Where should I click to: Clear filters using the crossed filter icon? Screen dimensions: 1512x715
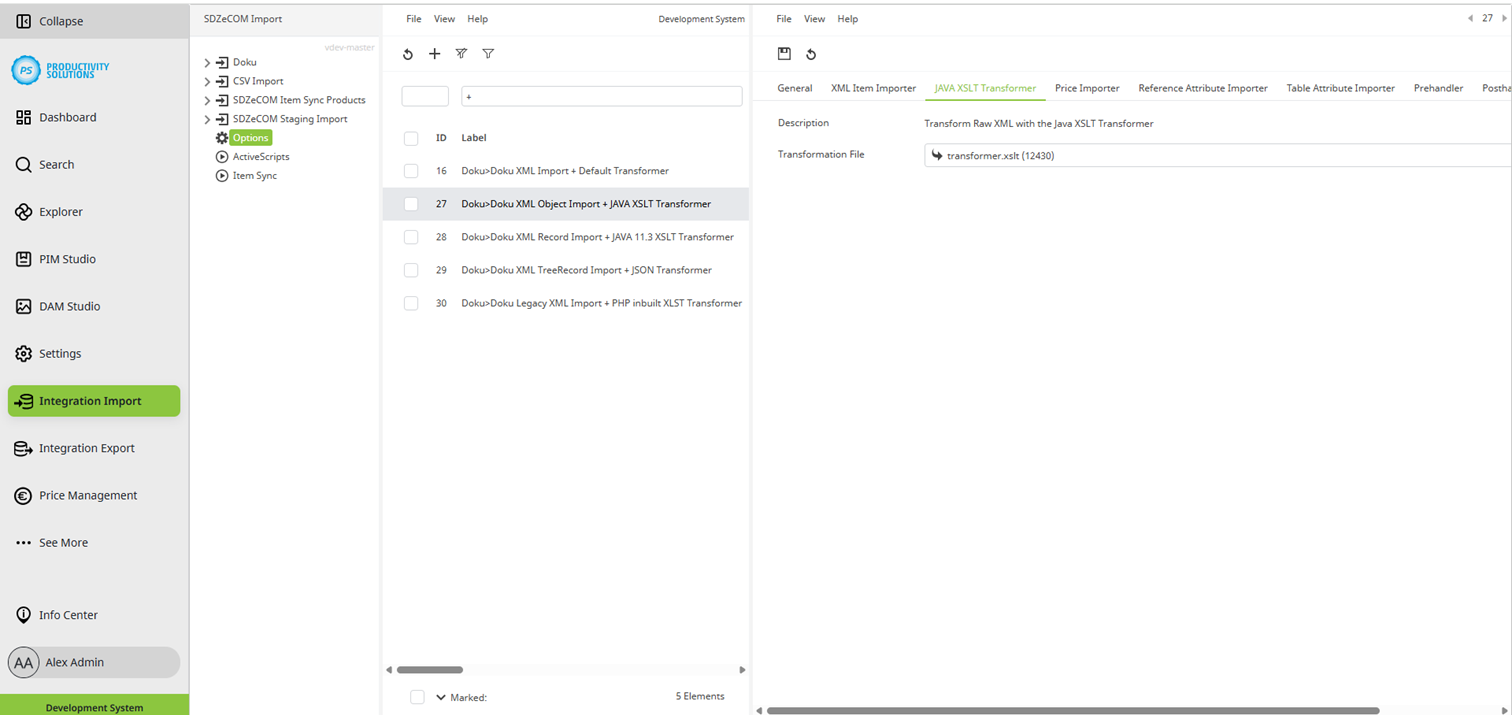[x=461, y=54]
